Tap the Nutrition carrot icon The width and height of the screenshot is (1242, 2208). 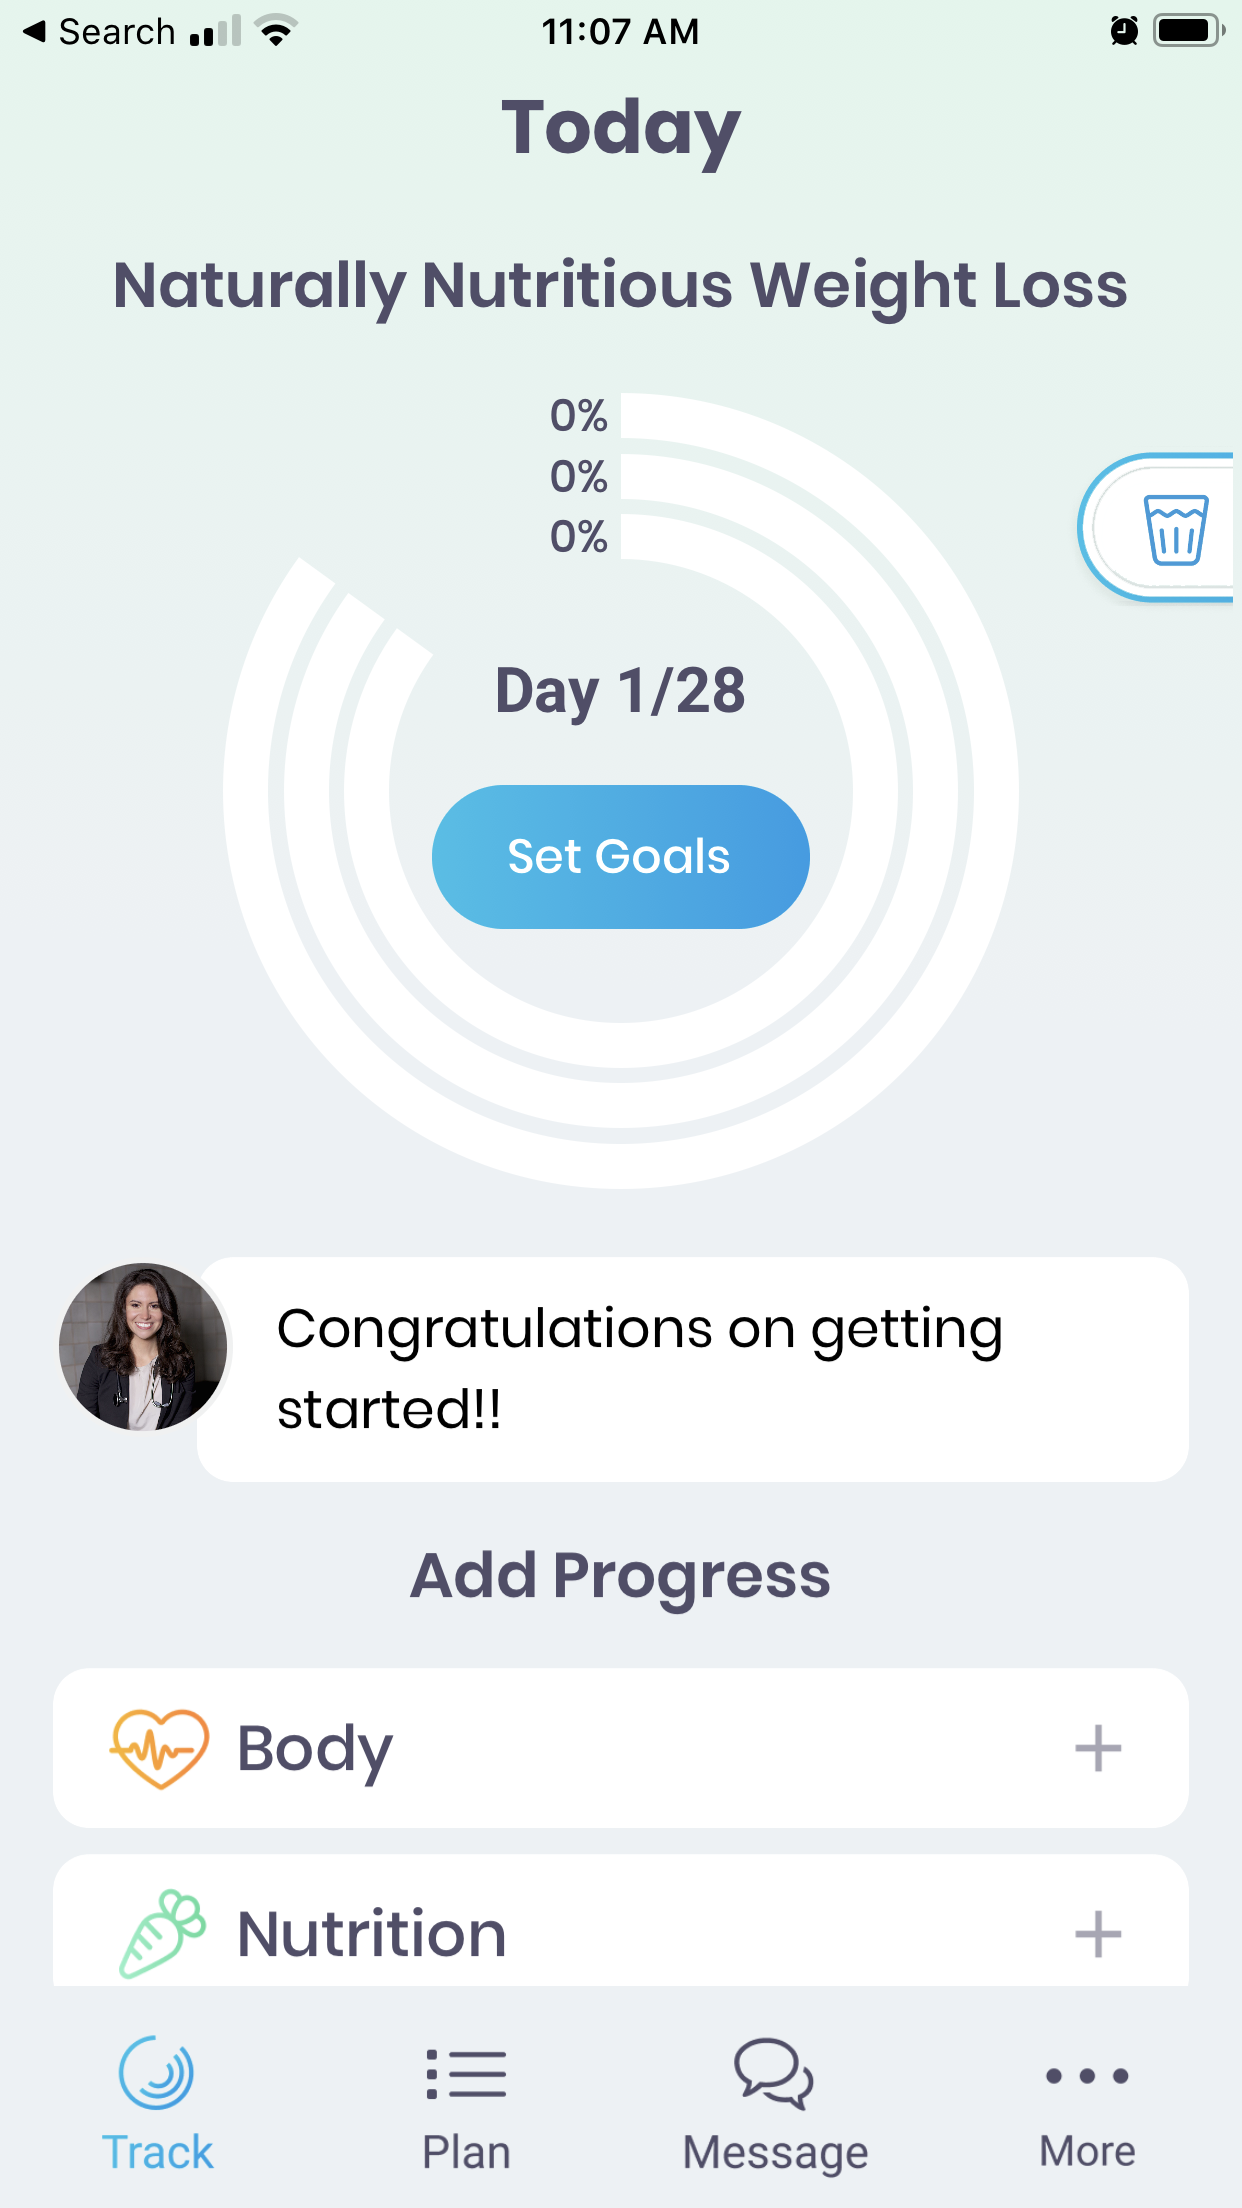tap(162, 1933)
